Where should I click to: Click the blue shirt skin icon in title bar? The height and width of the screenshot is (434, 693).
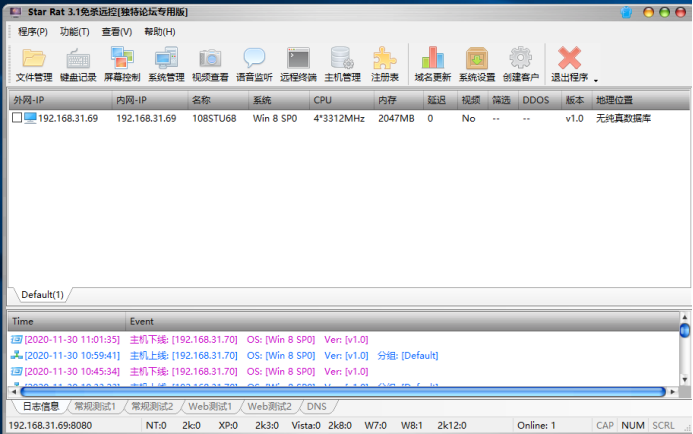pyautogui.click(x=626, y=12)
